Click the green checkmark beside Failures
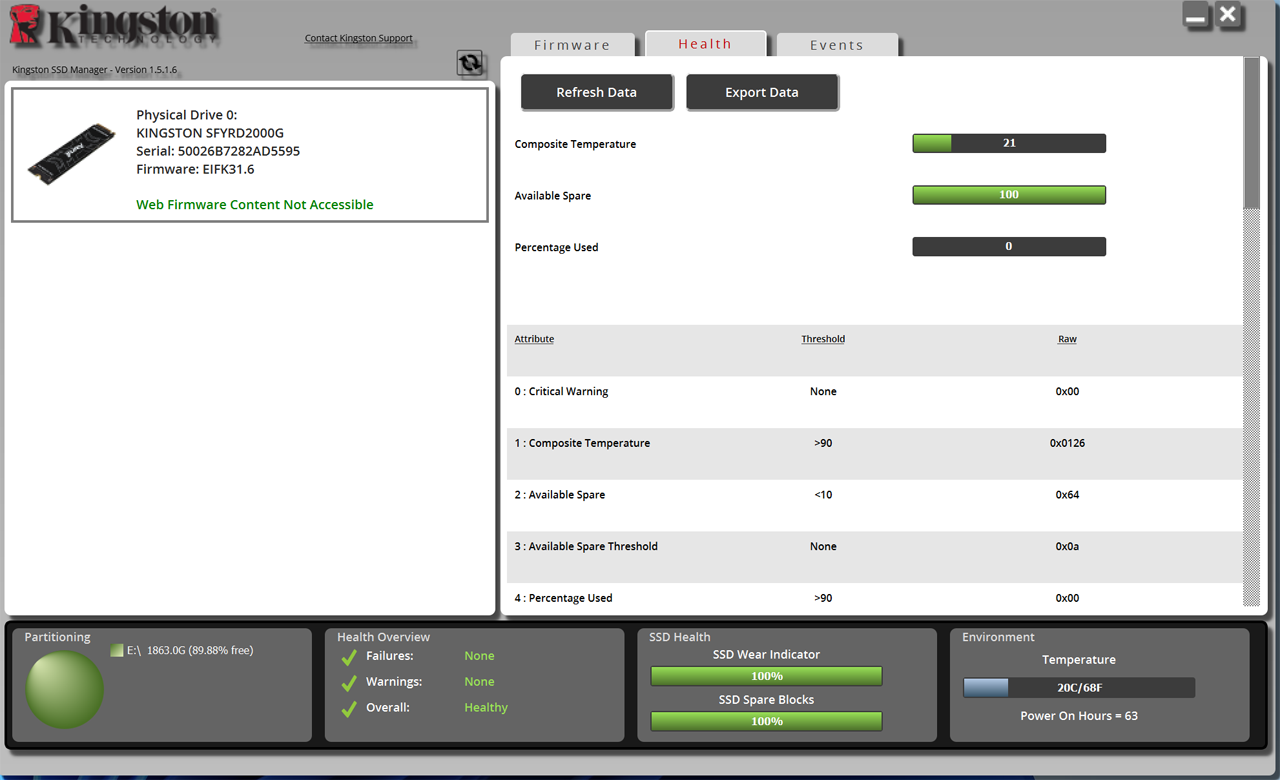 pyautogui.click(x=348, y=656)
